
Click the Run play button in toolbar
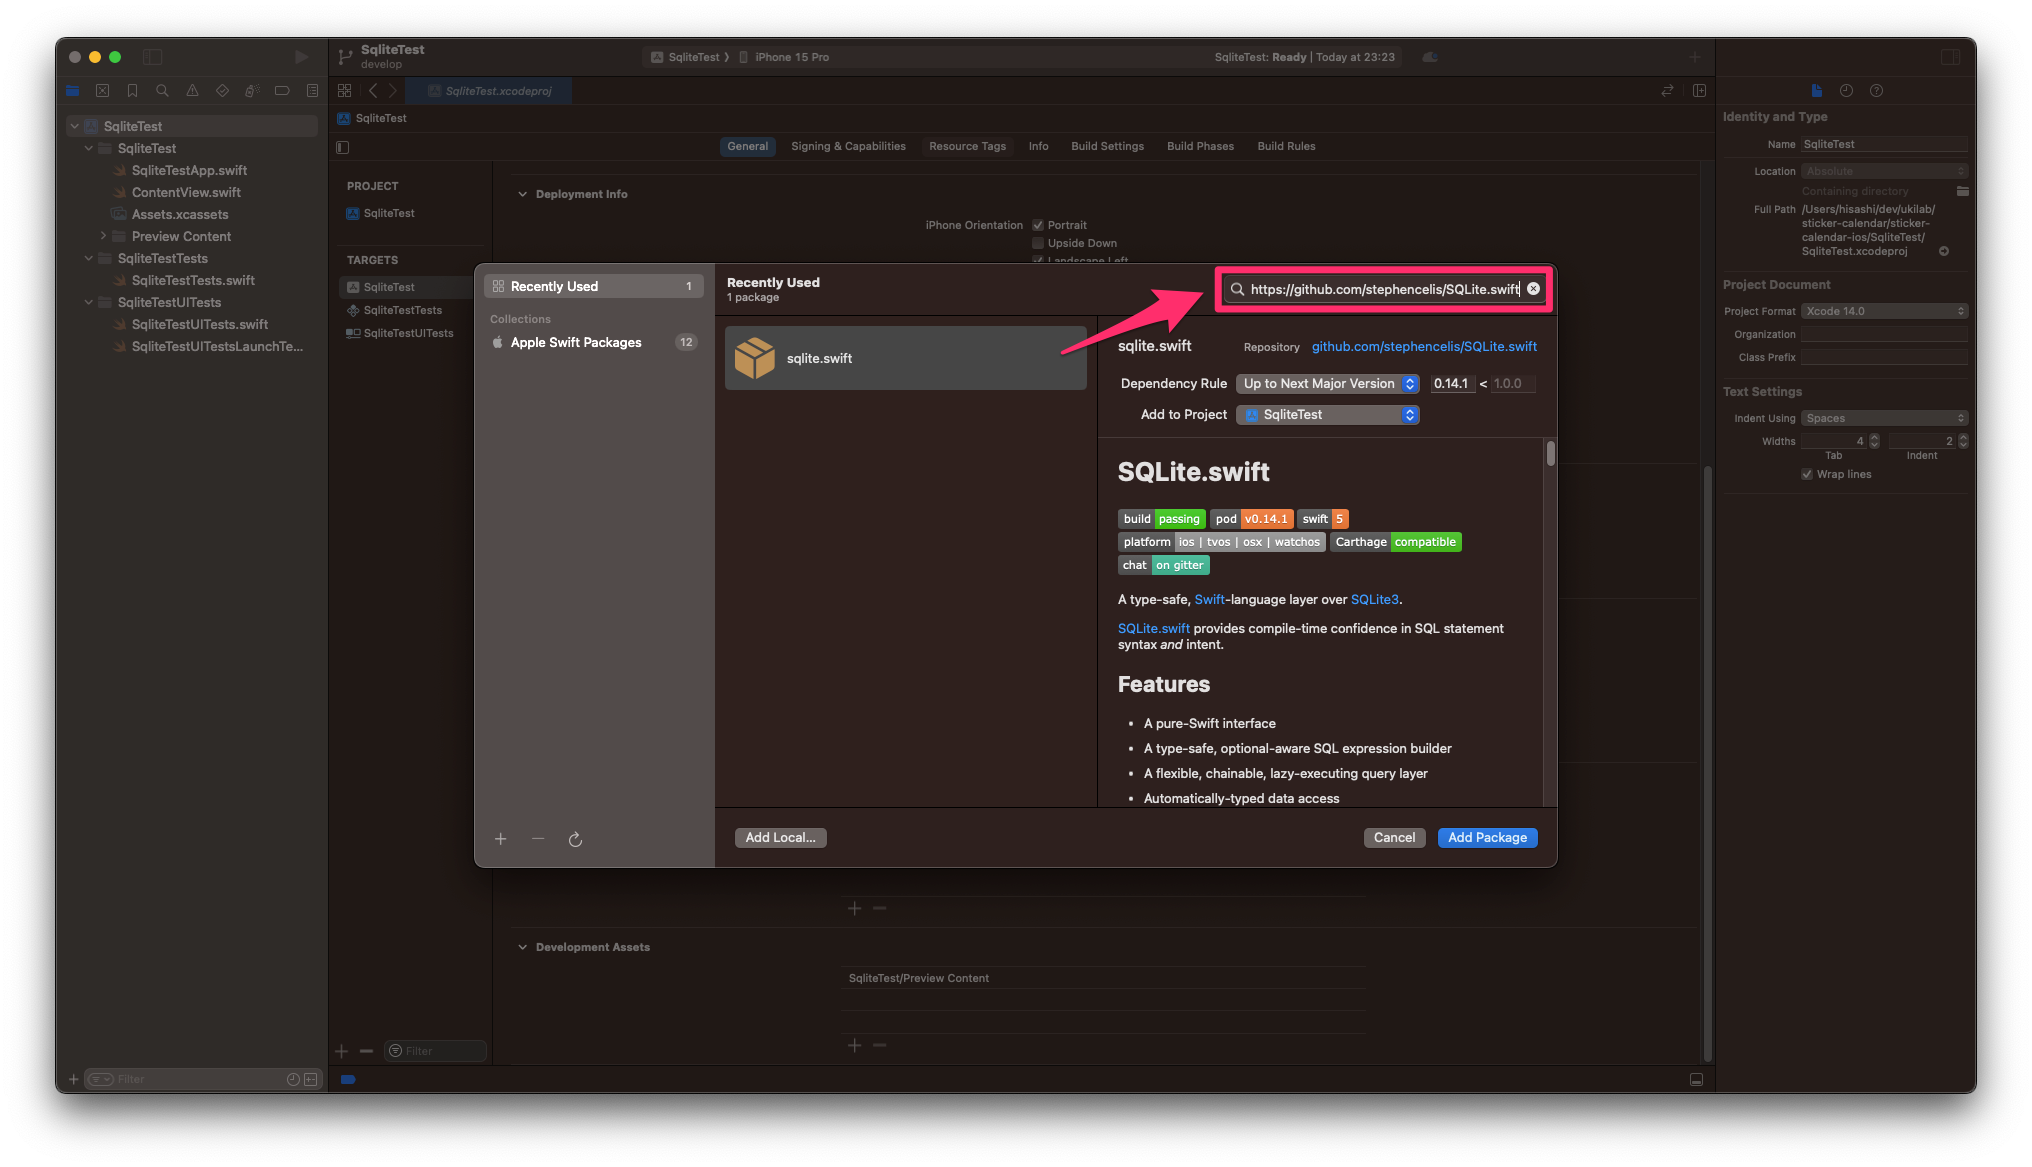point(301,57)
